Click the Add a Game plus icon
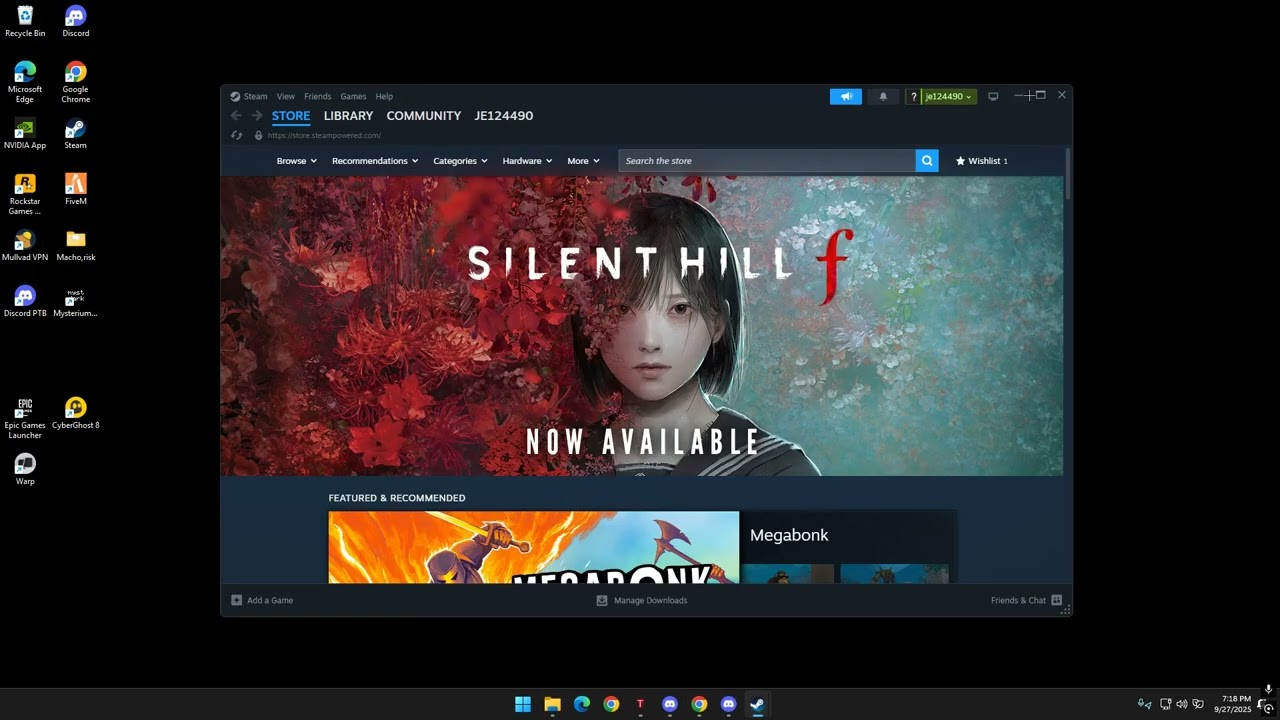1280x720 pixels. [x=236, y=600]
